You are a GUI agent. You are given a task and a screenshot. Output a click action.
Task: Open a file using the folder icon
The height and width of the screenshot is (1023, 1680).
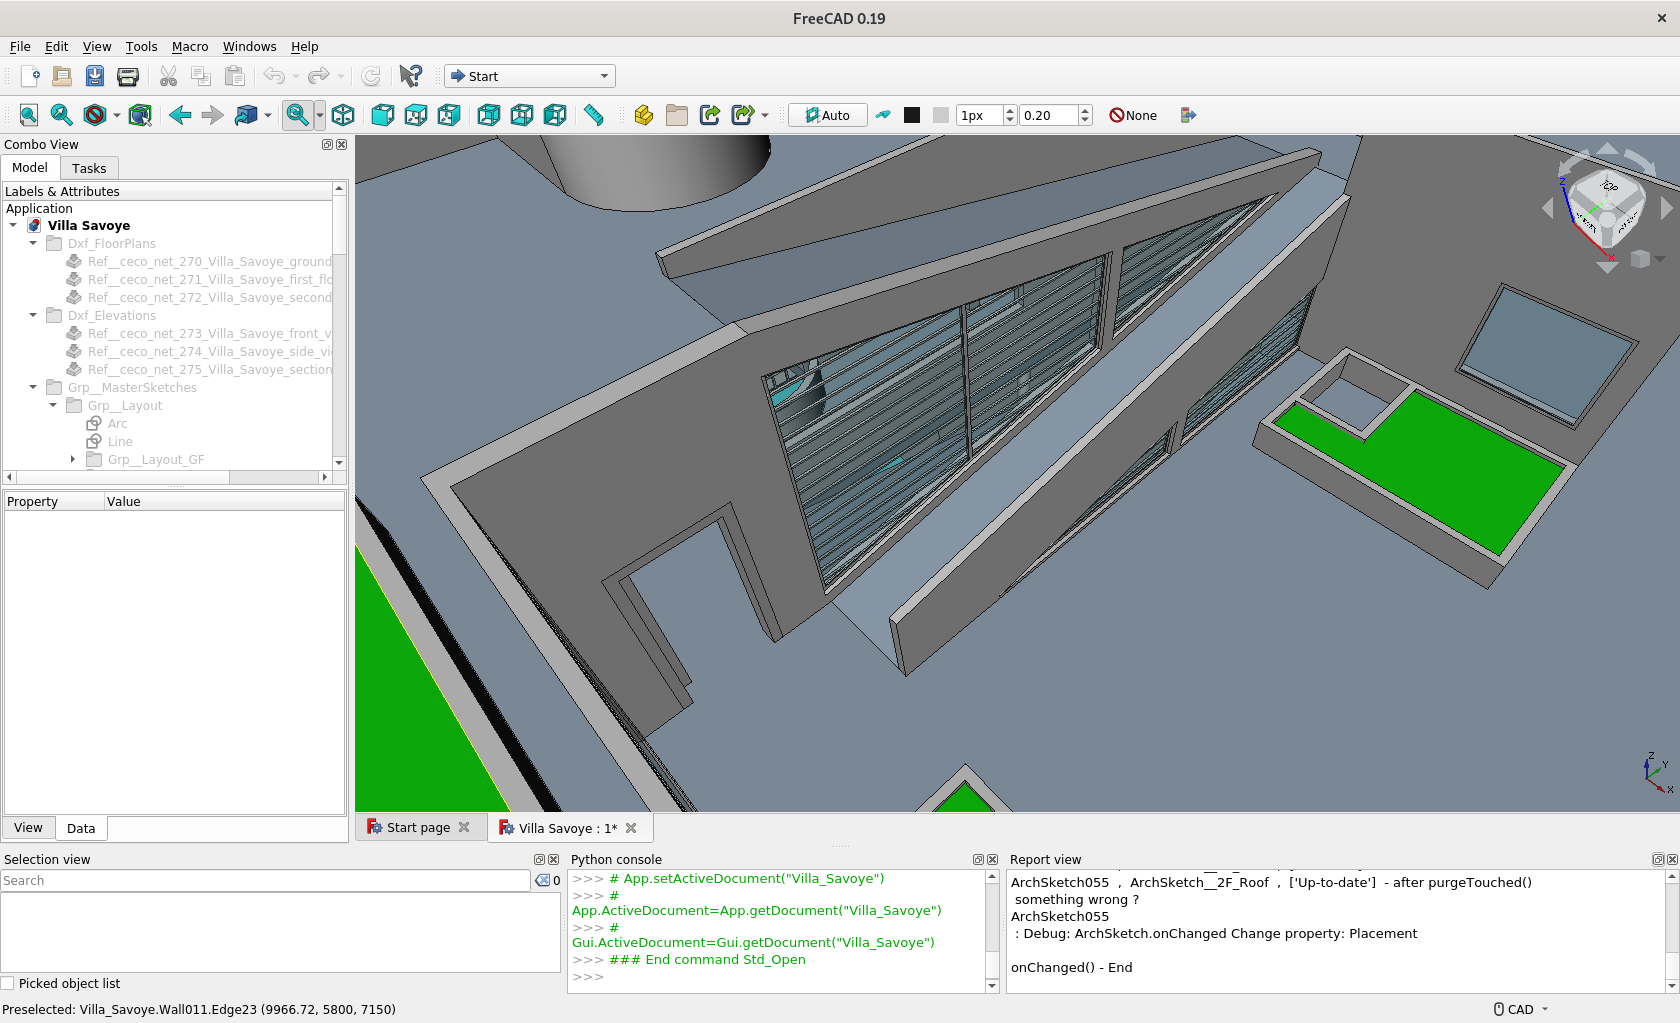(62, 76)
